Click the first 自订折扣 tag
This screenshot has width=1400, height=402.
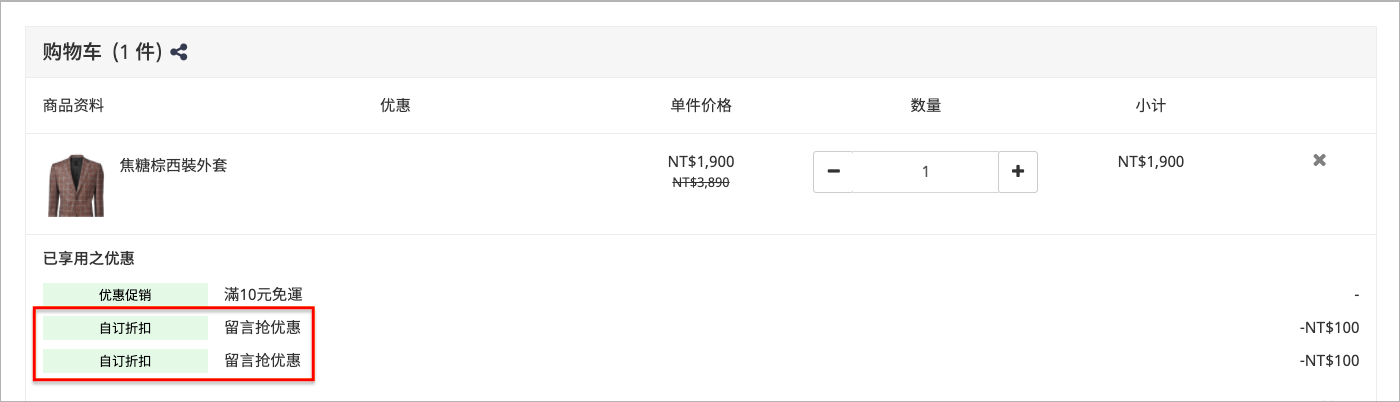[125, 328]
